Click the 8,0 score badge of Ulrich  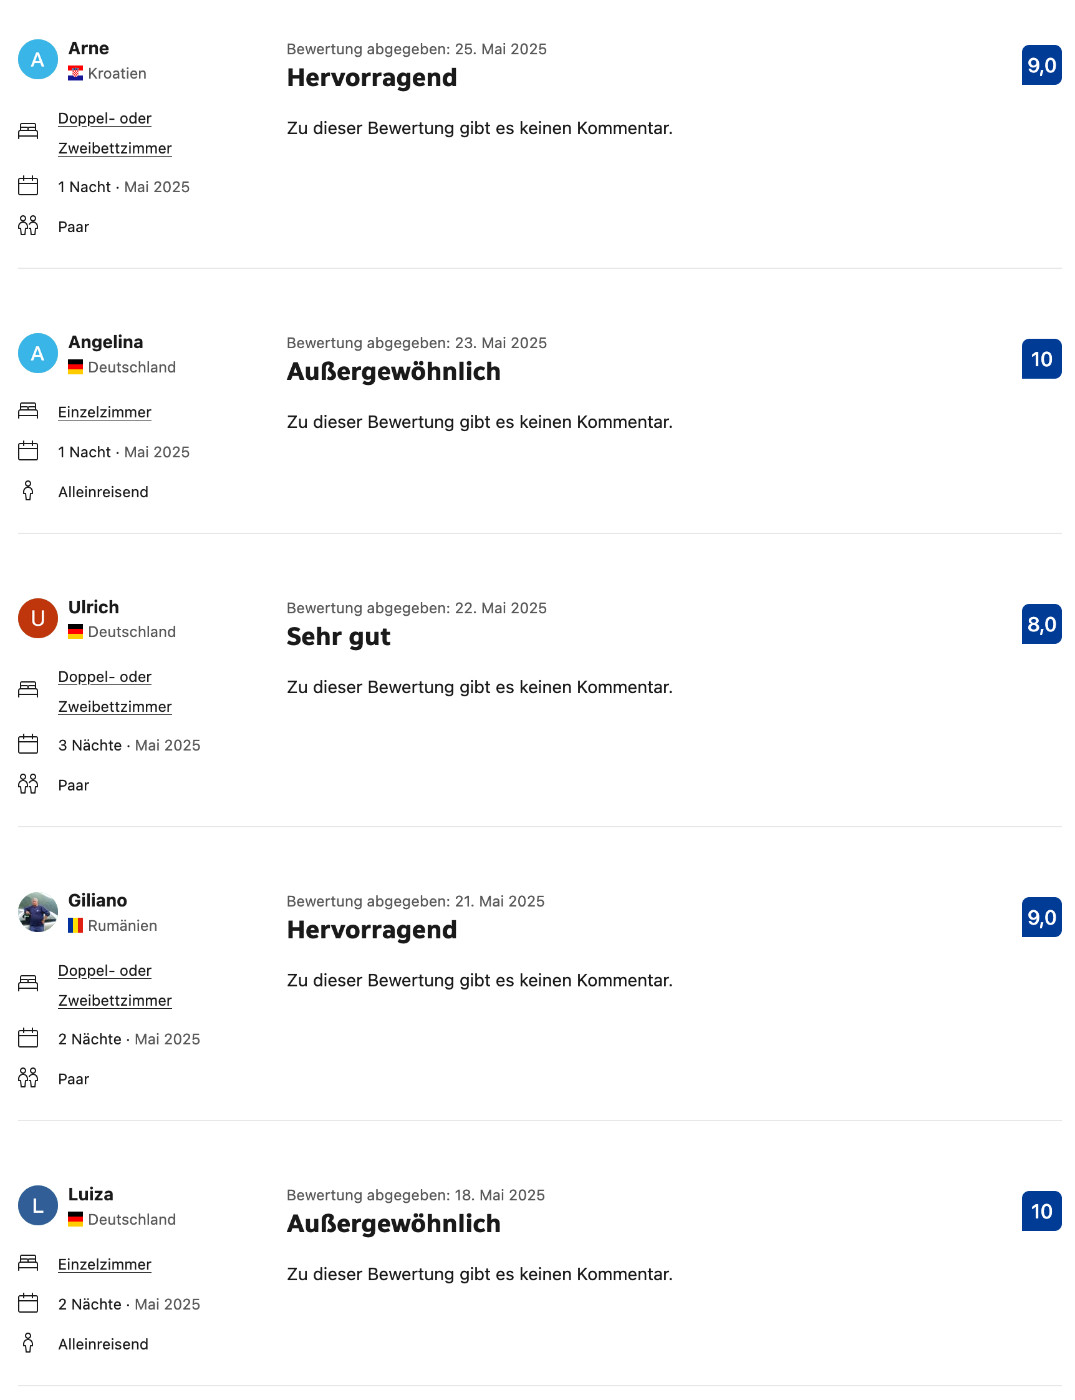[x=1042, y=624]
